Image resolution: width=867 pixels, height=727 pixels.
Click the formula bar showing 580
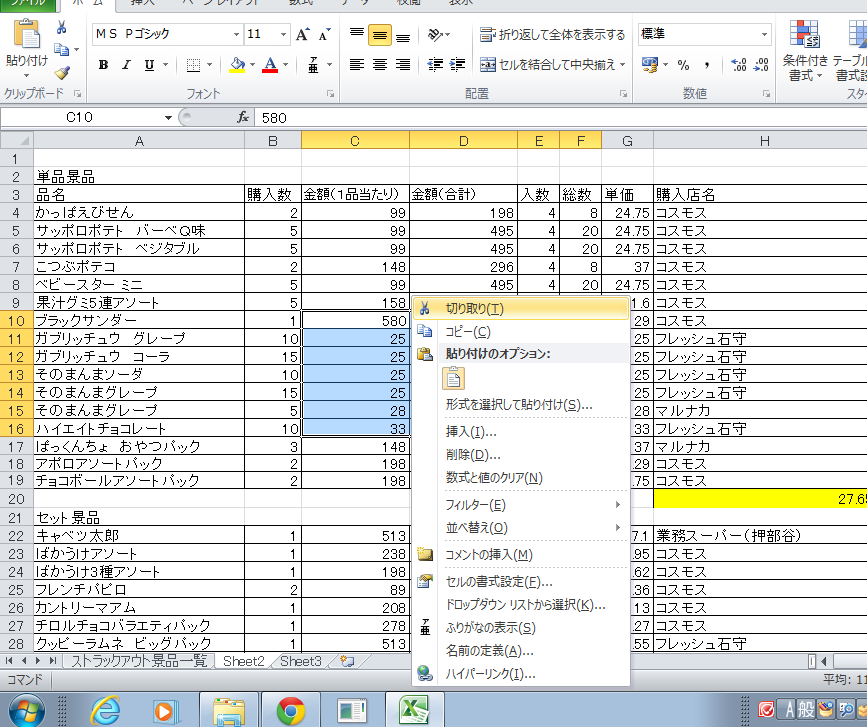[x=561, y=118]
